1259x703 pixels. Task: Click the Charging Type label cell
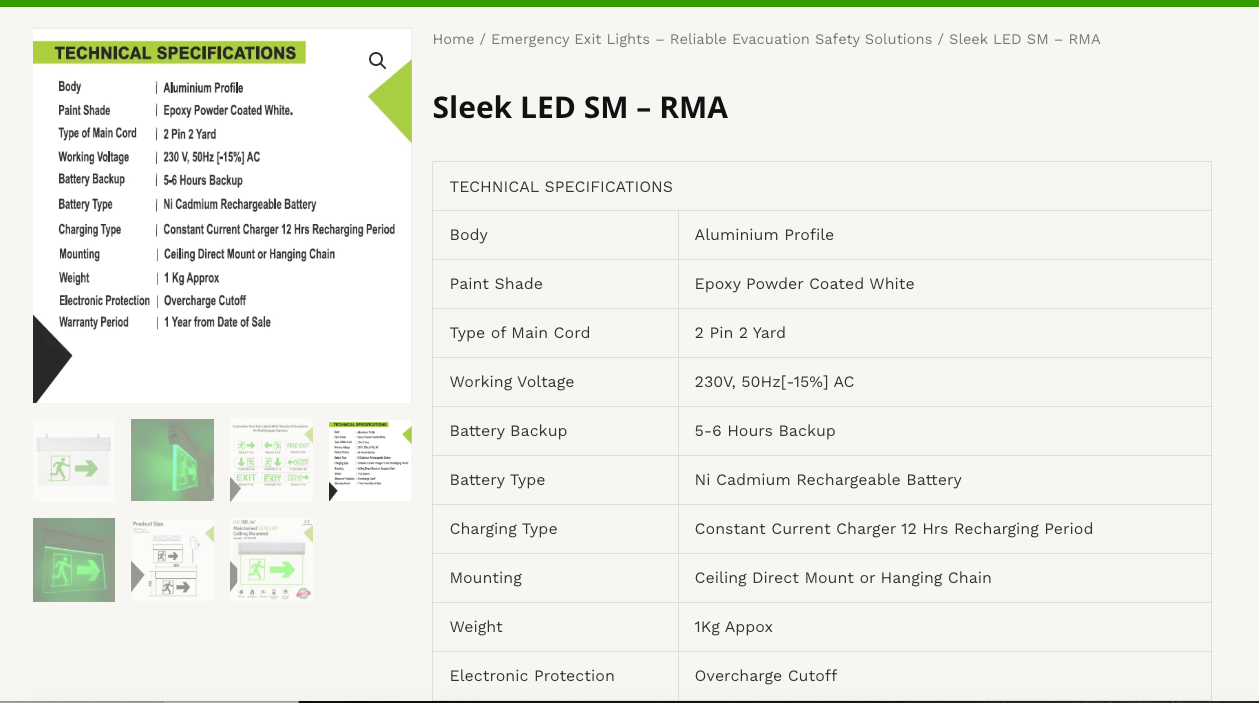click(555, 529)
